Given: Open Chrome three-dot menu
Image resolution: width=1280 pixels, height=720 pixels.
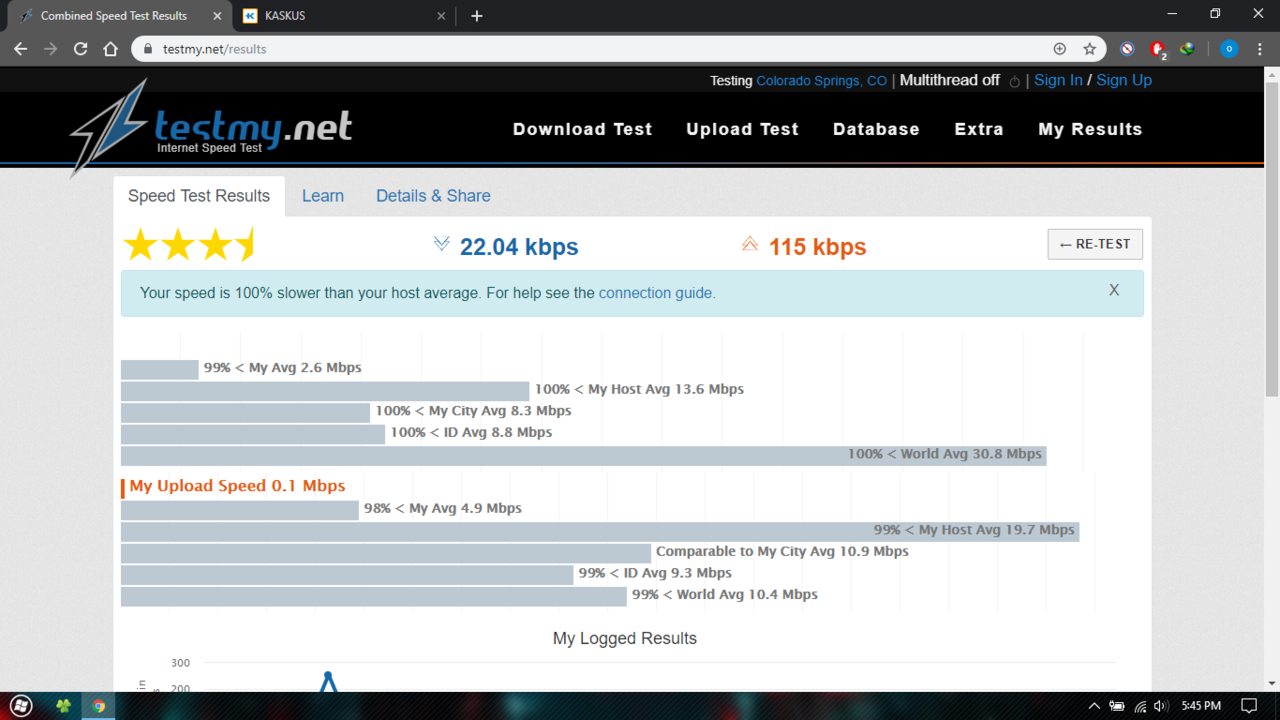Looking at the screenshot, I should tap(1260, 49).
